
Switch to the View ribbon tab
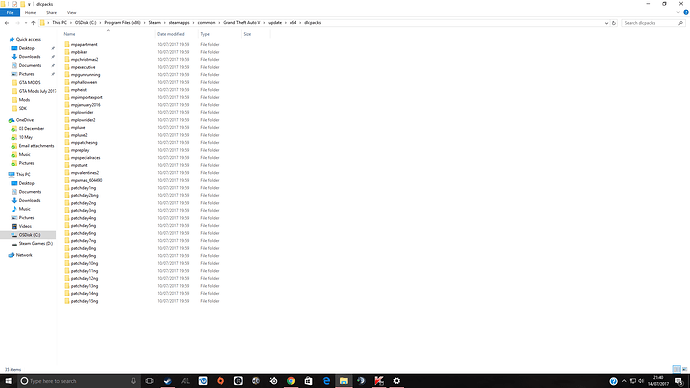pyautogui.click(x=71, y=13)
